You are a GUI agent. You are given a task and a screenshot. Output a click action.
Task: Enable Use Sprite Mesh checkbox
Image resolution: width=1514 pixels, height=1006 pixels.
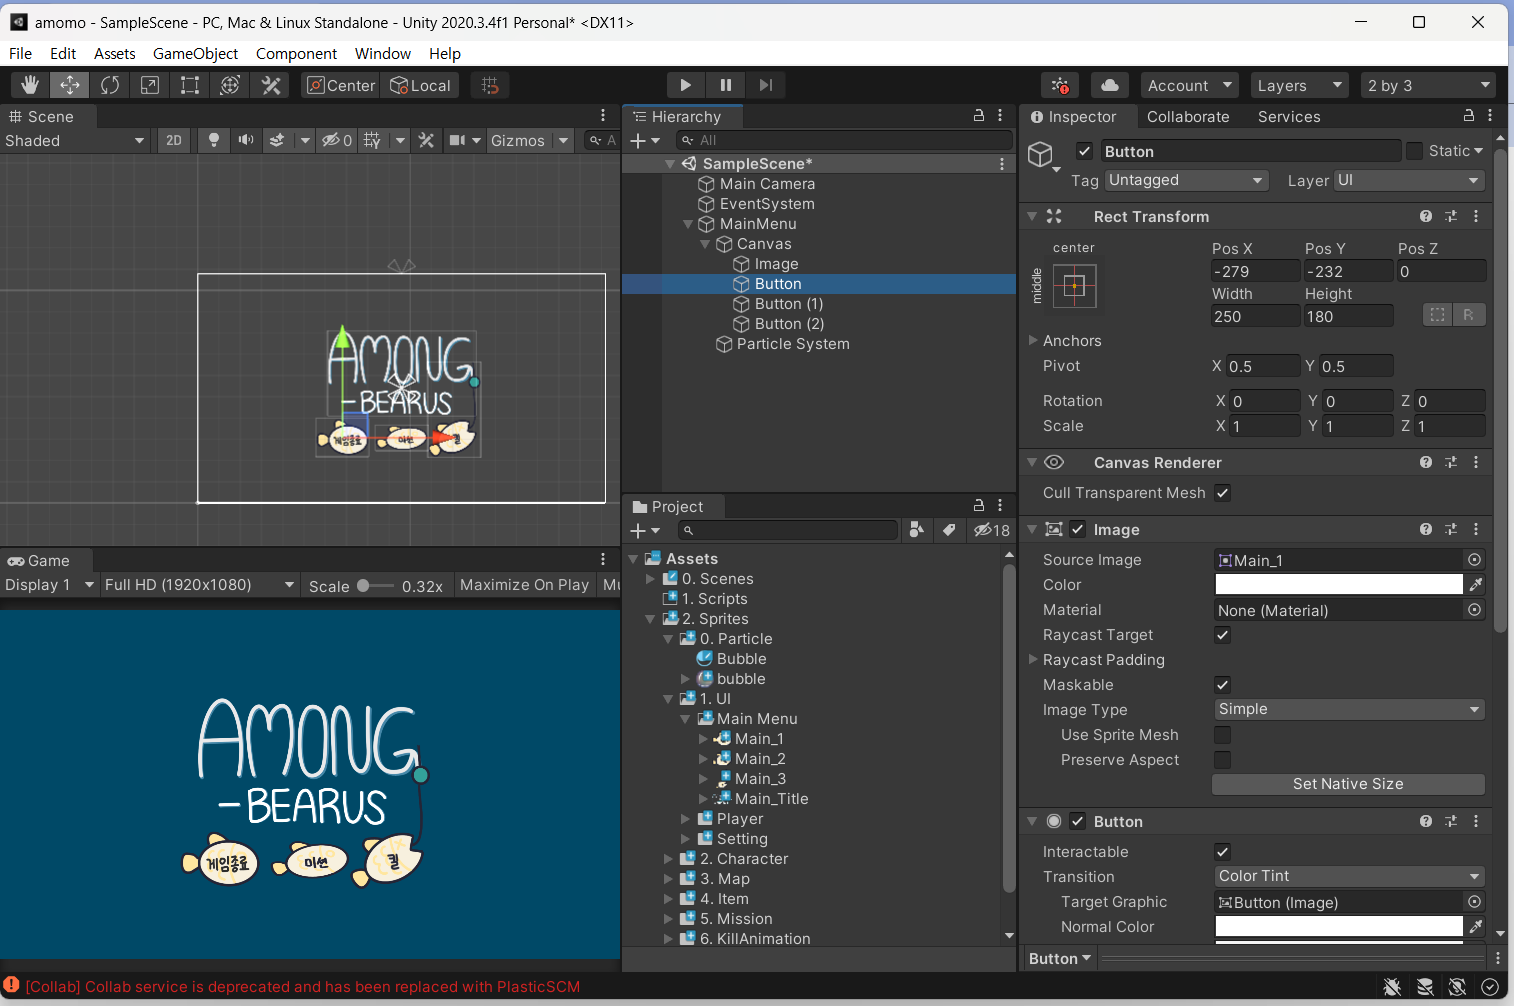click(1223, 735)
